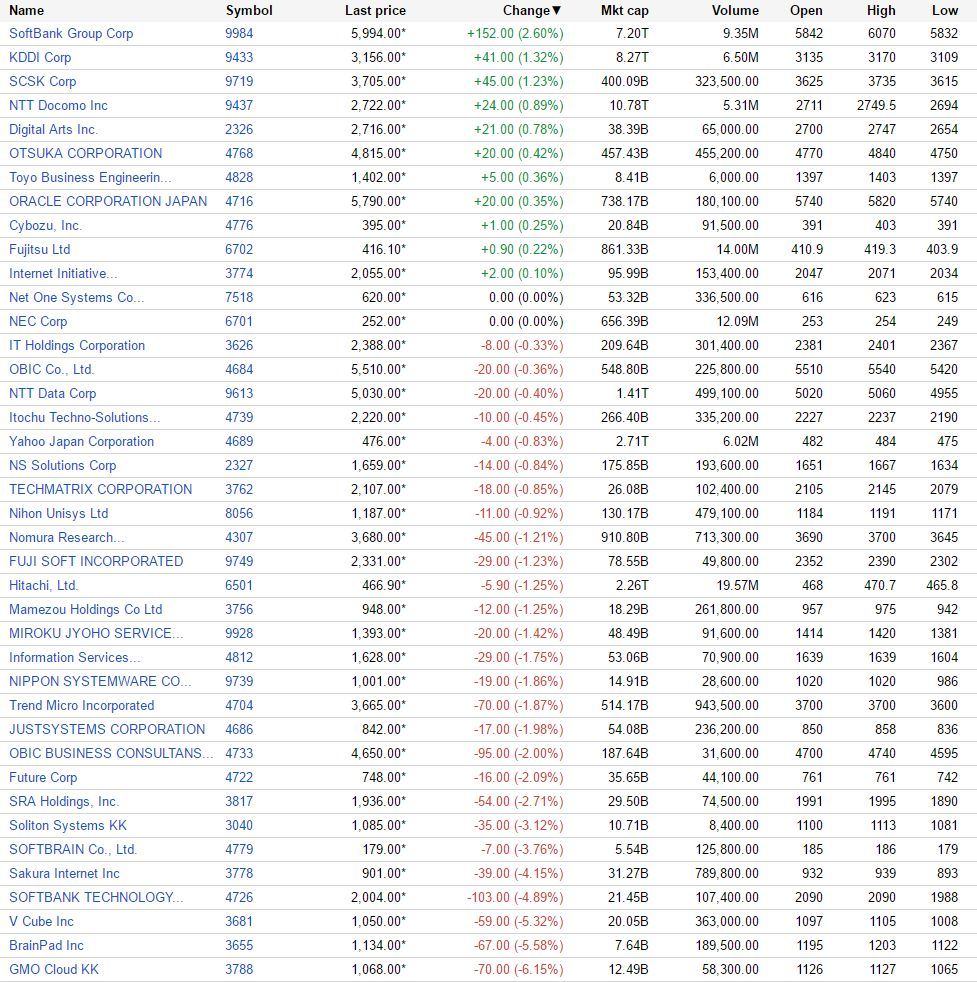Open Information Services... link

(75, 658)
